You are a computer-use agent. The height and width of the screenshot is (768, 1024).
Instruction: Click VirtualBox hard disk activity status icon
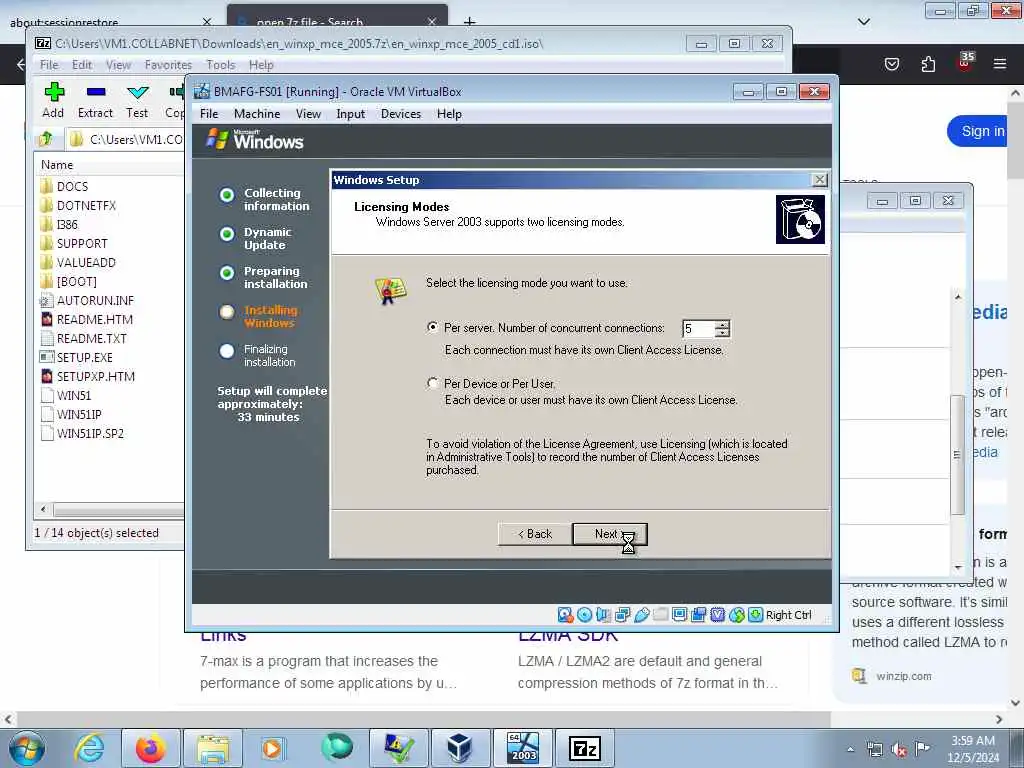pos(565,615)
